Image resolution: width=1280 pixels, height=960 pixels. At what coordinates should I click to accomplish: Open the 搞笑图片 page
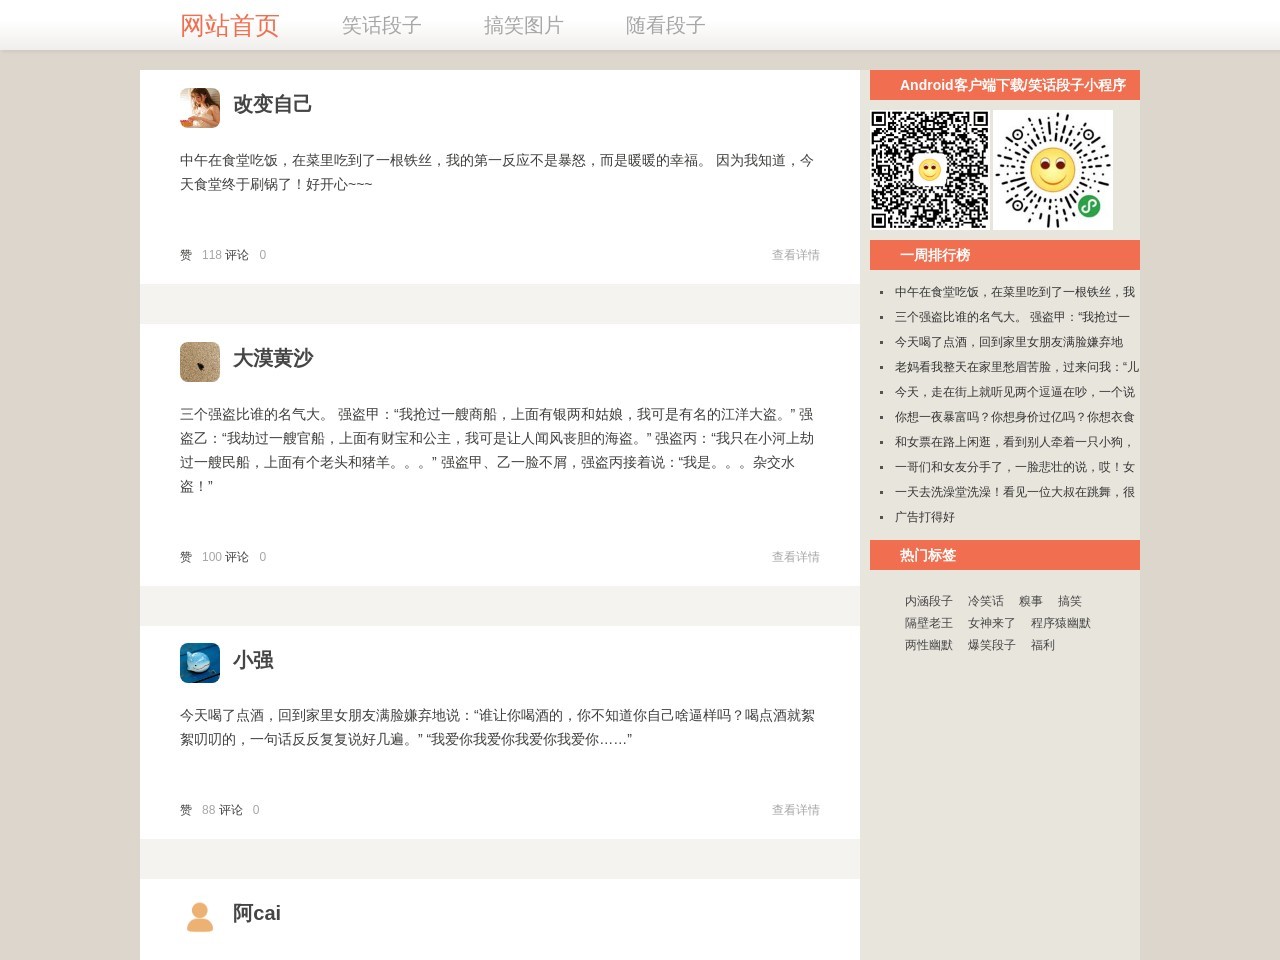click(523, 26)
